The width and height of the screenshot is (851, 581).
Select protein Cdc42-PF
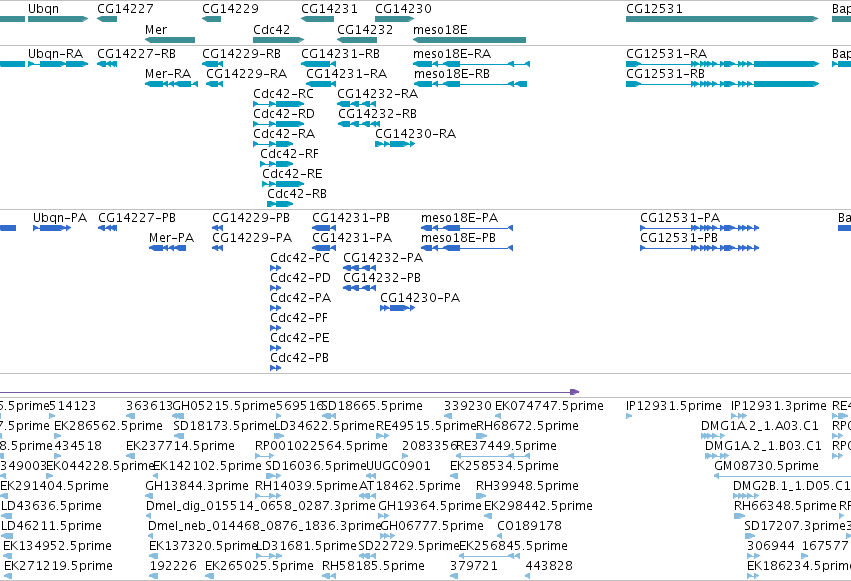pos(299,318)
